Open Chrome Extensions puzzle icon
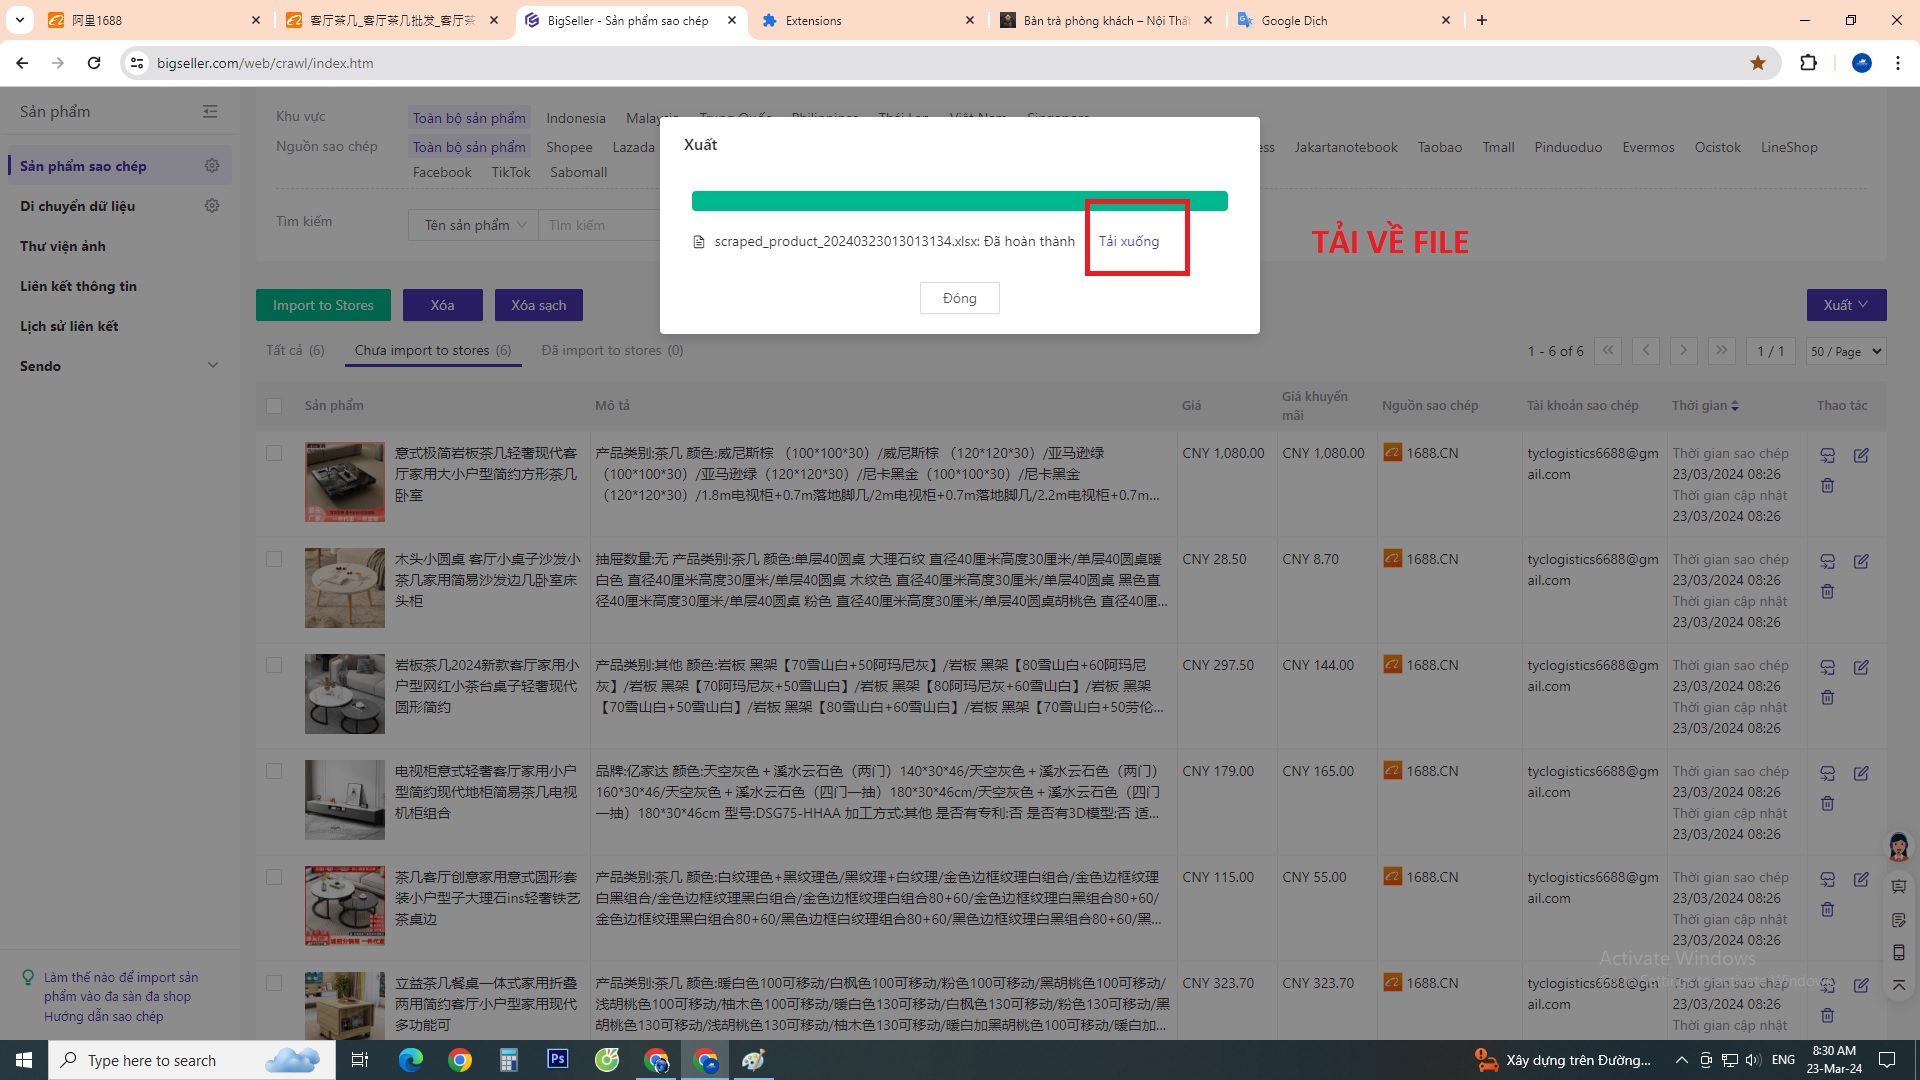1920x1080 pixels. coord(1808,63)
